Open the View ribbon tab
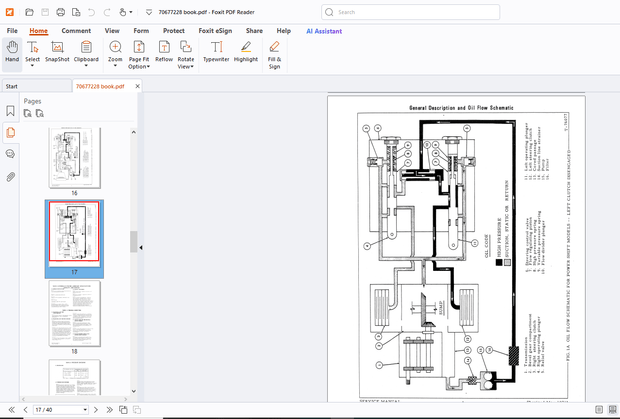Viewport: 620px width, 419px height. click(x=112, y=31)
